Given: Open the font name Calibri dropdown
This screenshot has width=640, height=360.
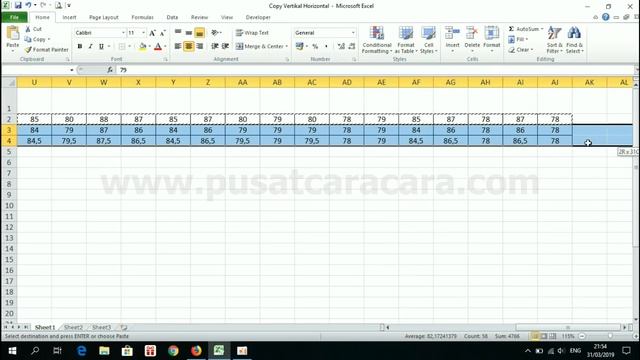Looking at the screenshot, I should pos(123,33).
